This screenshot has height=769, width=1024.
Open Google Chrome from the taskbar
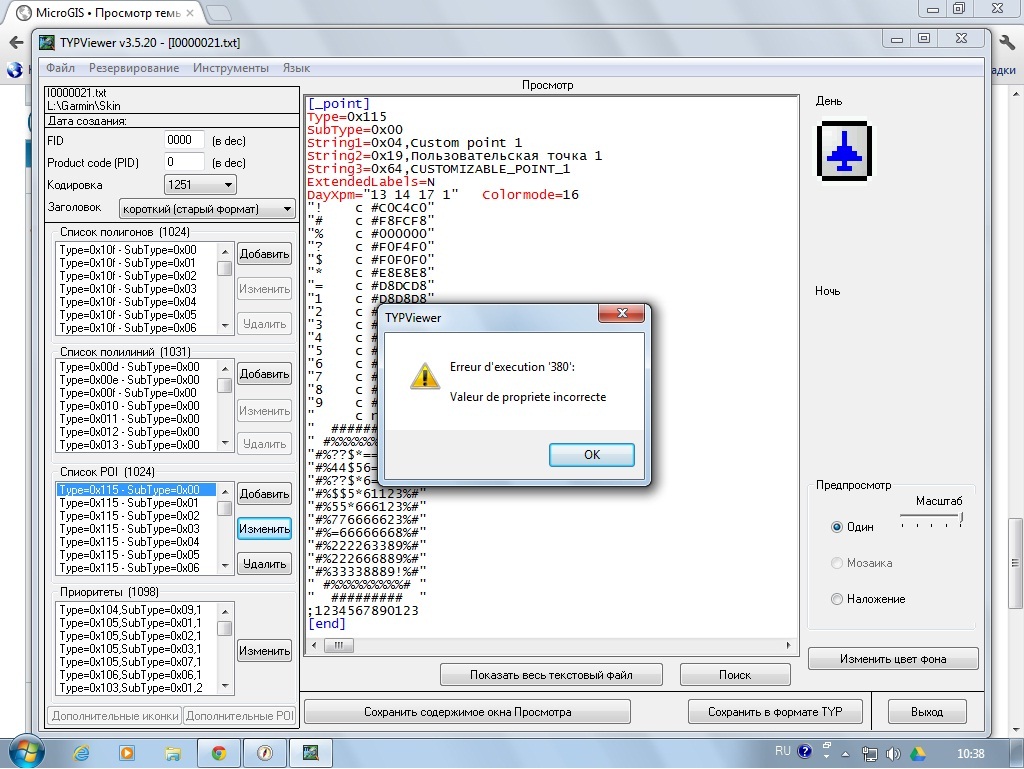pos(218,752)
